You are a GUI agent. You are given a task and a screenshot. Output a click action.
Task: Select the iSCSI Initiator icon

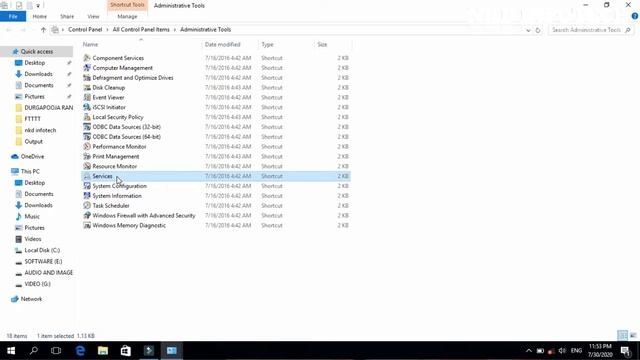pyautogui.click(x=87, y=107)
